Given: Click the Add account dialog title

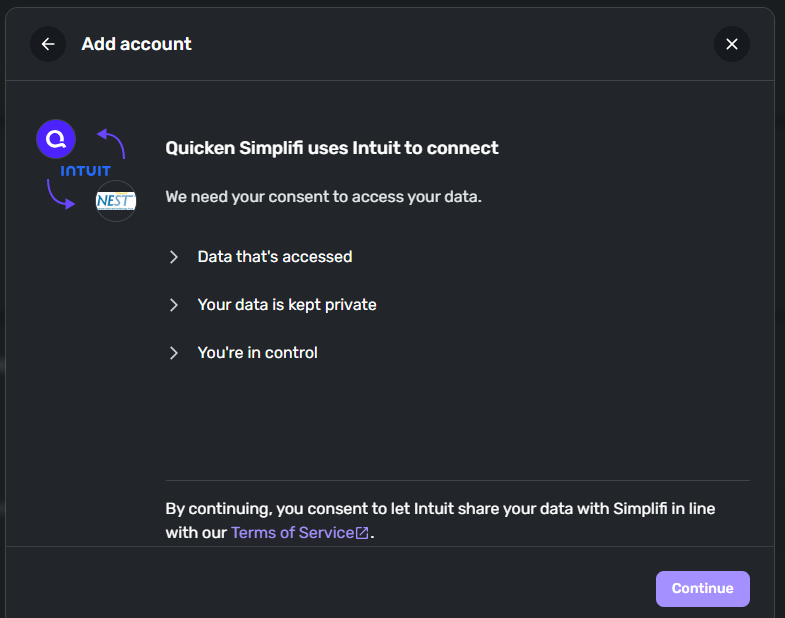Looking at the screenshot, I should (x=137, y=44).
